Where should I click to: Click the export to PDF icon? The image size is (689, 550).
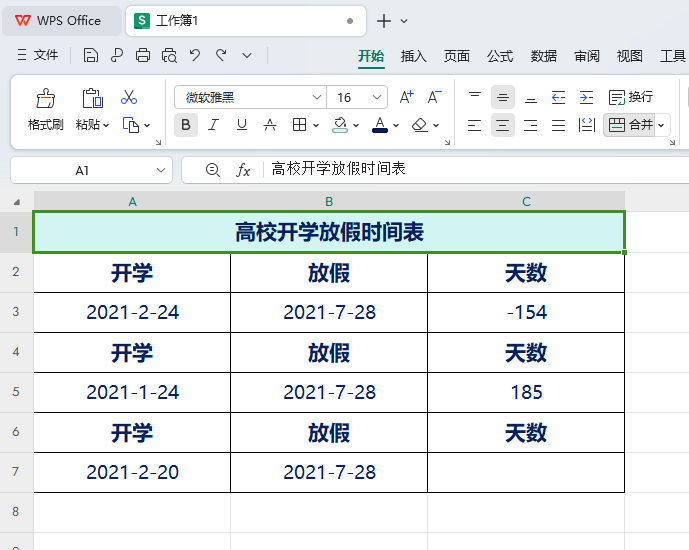click(117, 56)
